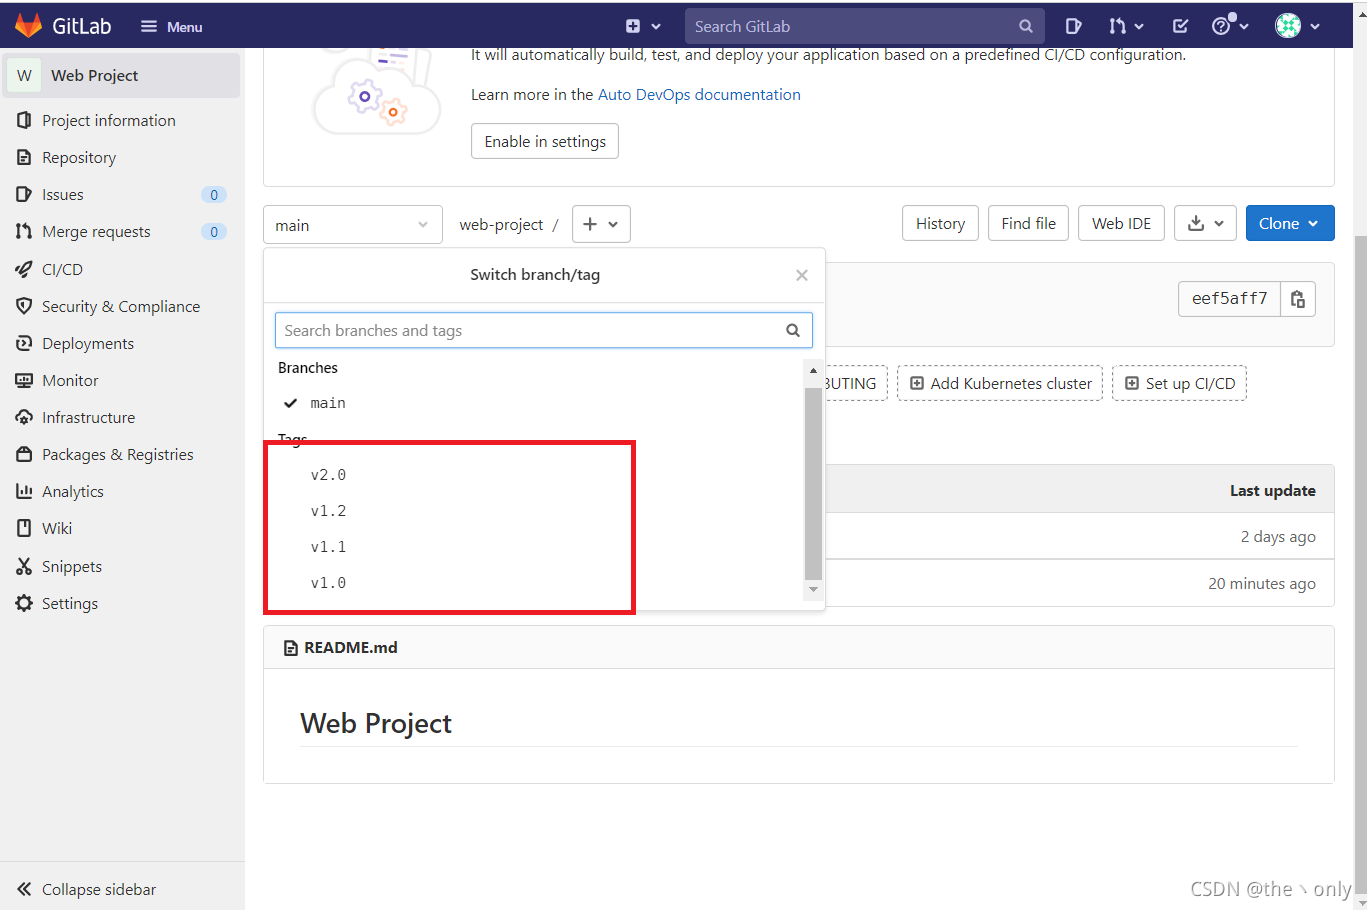Open the Help question mark dropdown
Screen dimensions: 1367x910
pyautogui.click(x=1230, y=26)
